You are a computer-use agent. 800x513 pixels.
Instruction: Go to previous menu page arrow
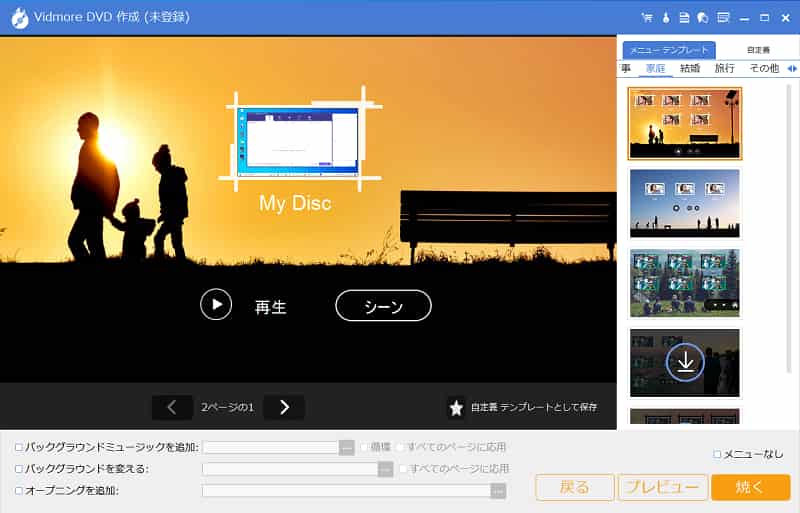click(172, 407)
